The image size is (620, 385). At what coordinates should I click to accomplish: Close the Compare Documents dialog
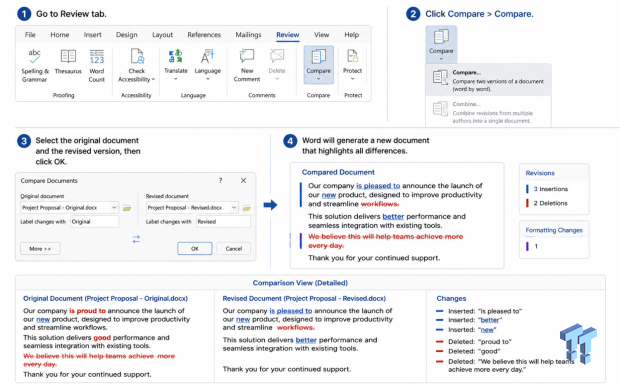[244, 180]
